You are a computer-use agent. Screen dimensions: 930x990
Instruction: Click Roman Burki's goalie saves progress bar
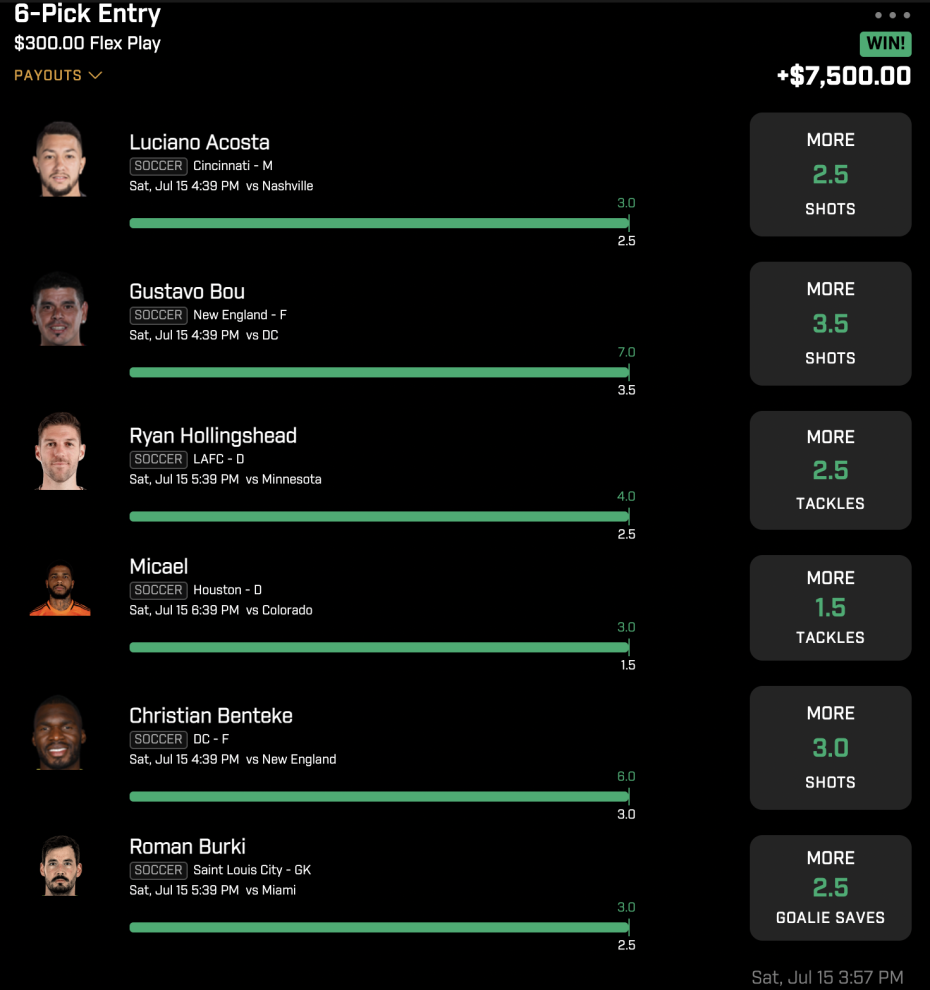coord(379,927)
